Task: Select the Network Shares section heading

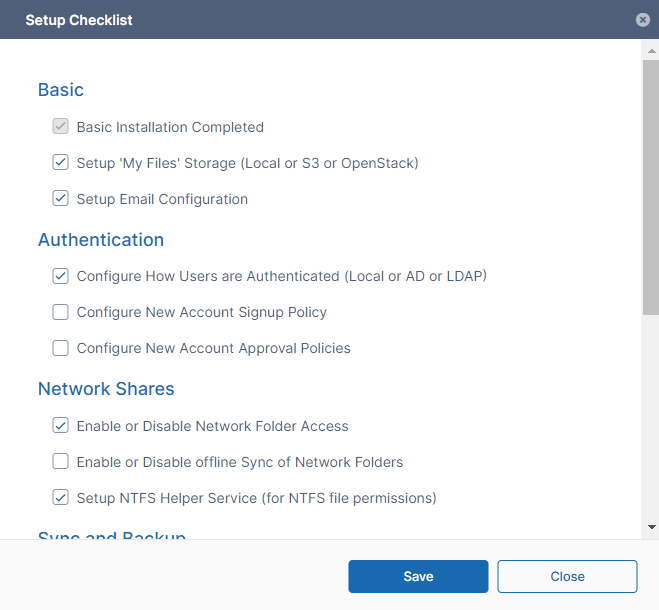Action: tap(106, 389)
